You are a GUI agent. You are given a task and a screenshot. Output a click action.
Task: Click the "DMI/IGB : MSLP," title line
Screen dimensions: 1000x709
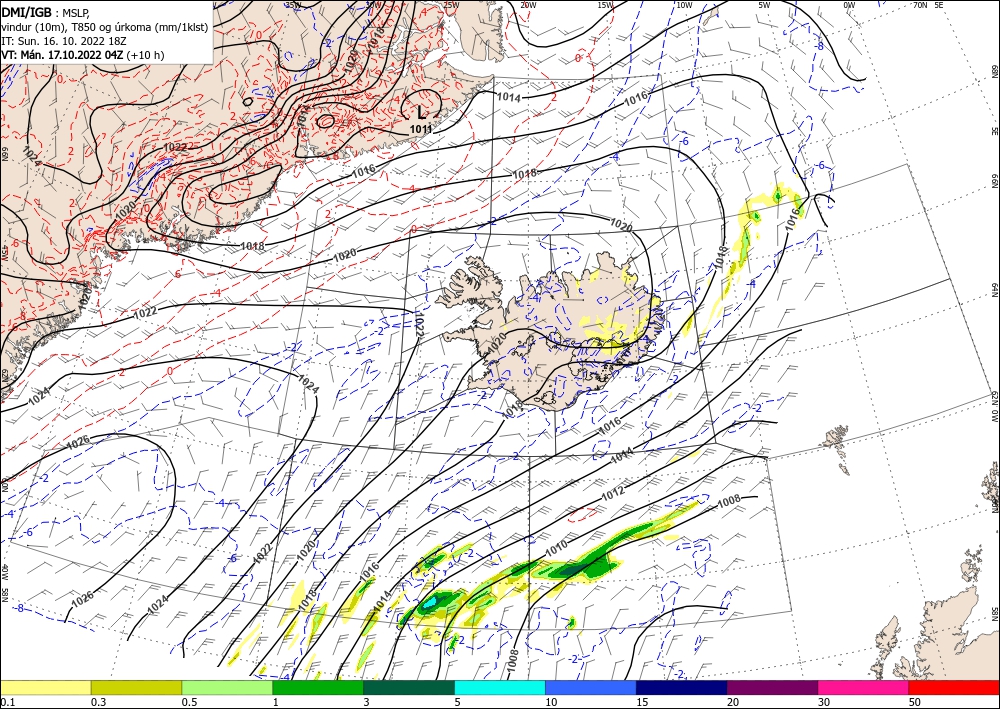pos(46,13)
